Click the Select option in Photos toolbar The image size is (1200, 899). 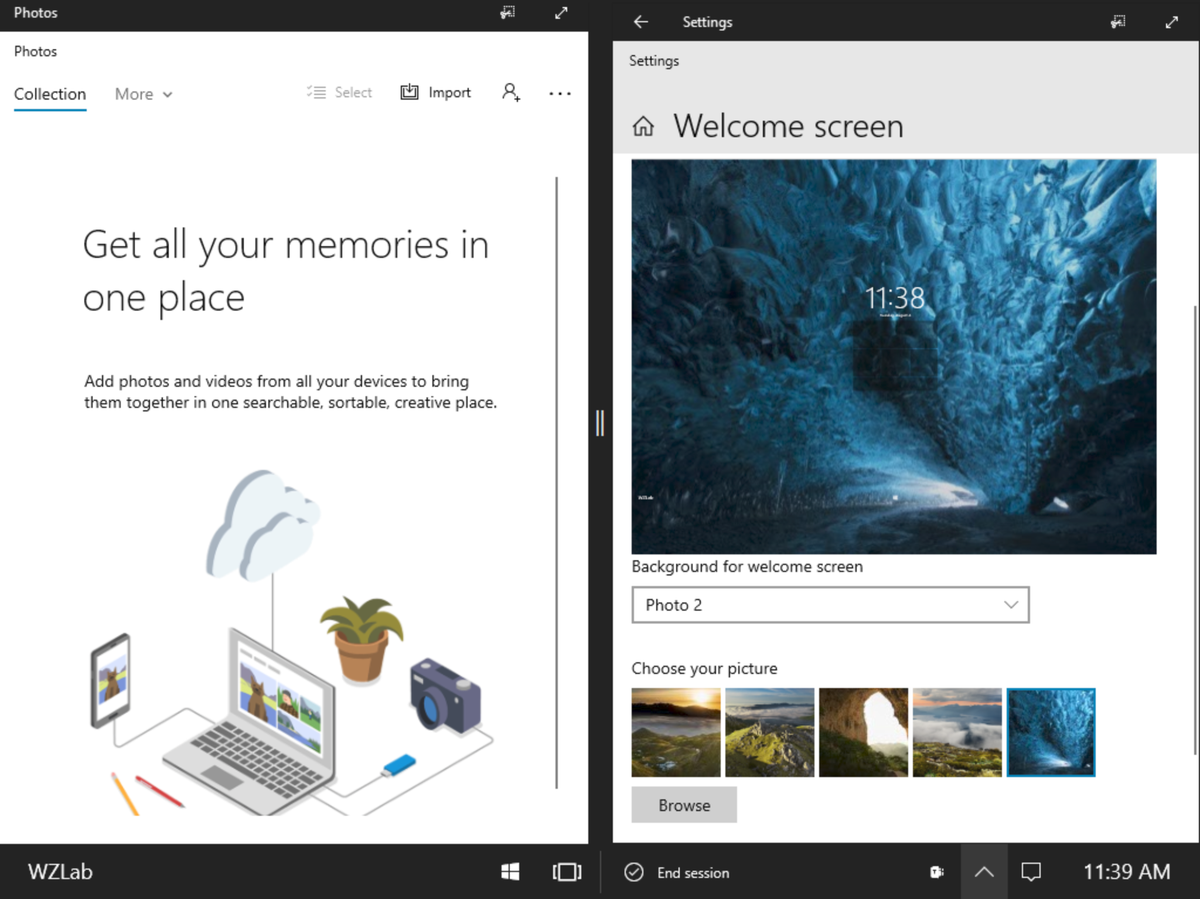340,92
